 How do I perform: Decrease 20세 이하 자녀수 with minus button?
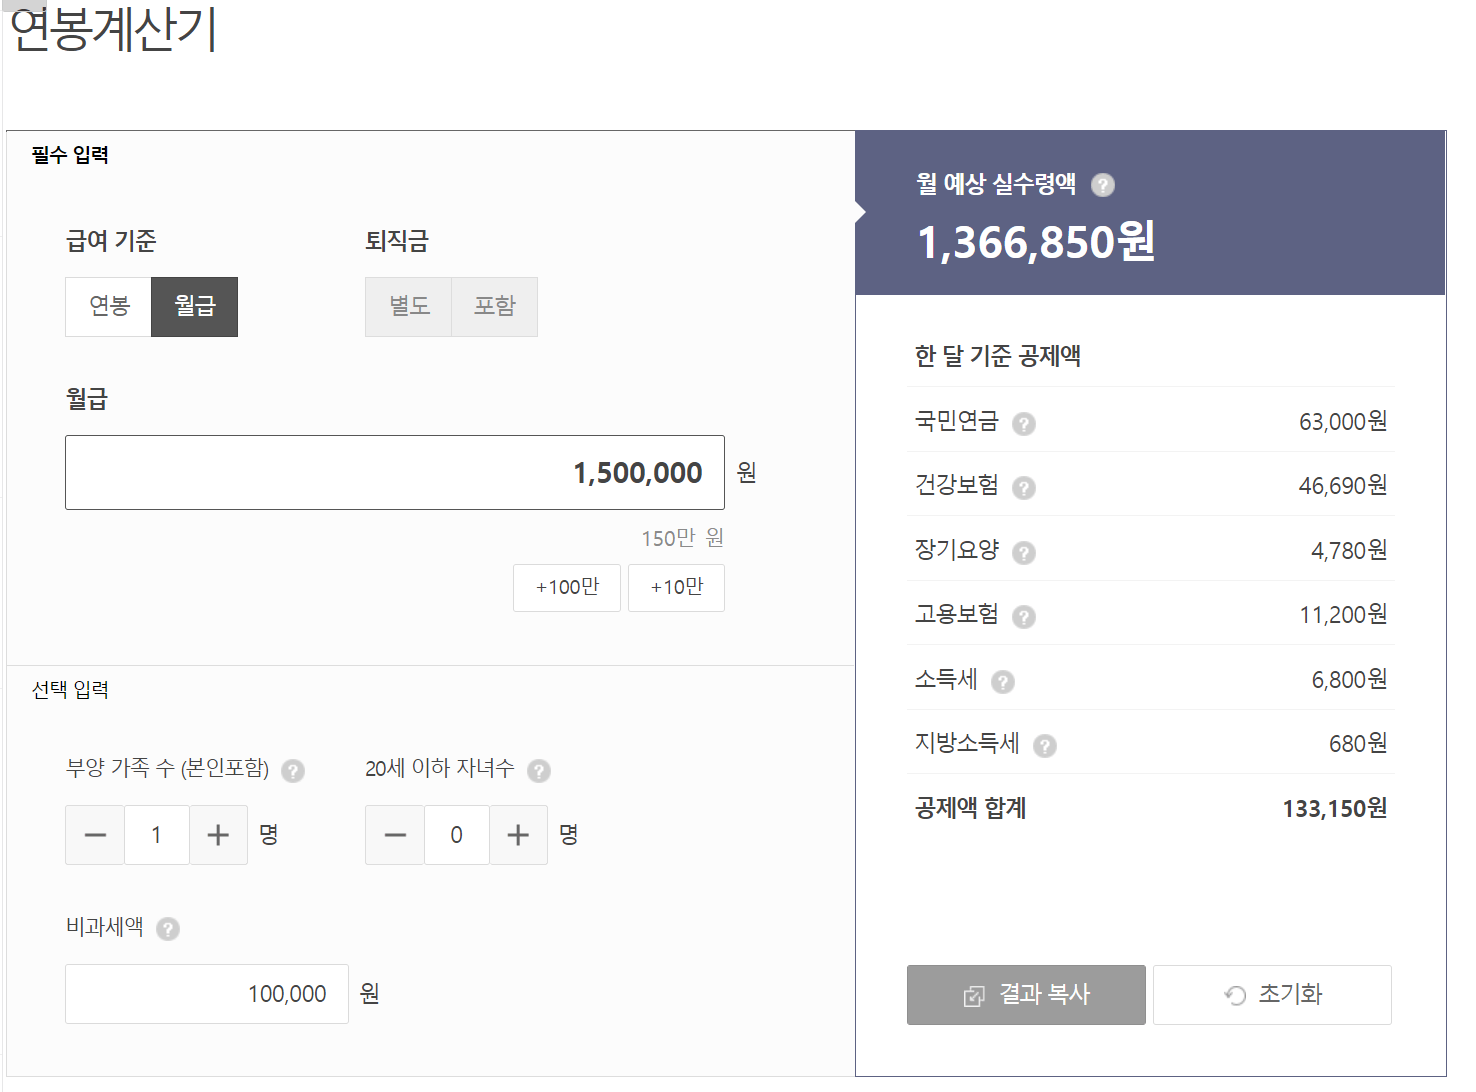[395, 835]
